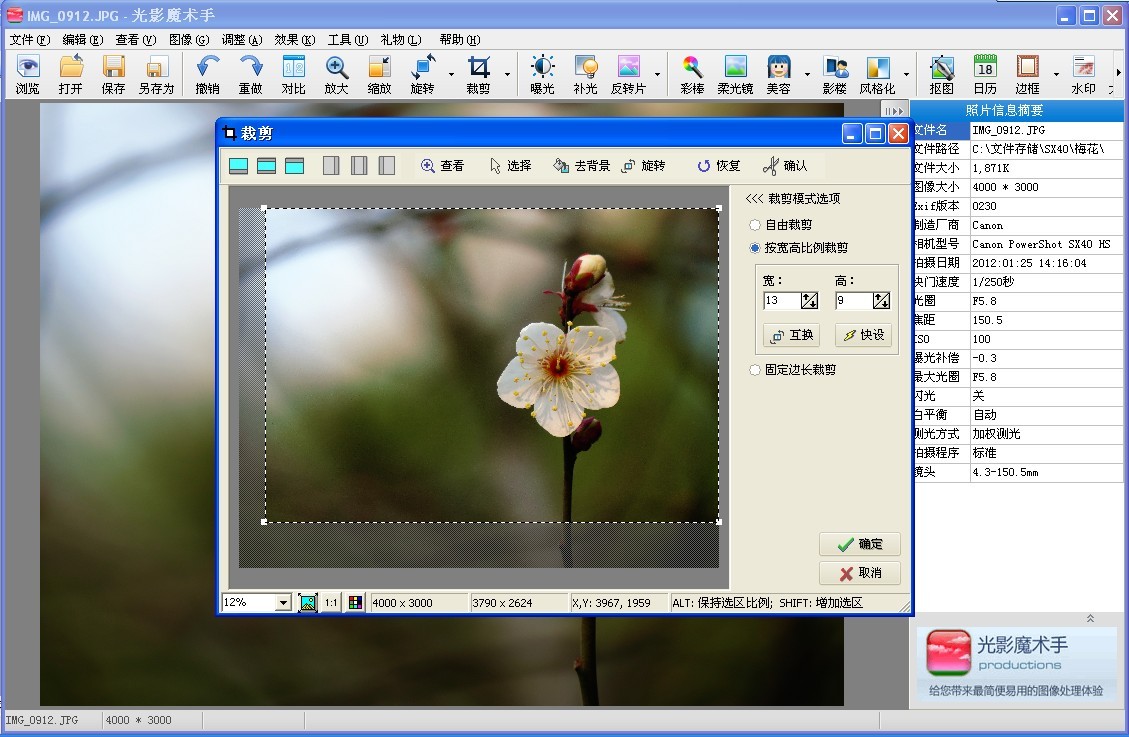Click the 去背景 remove background tool

581,166
